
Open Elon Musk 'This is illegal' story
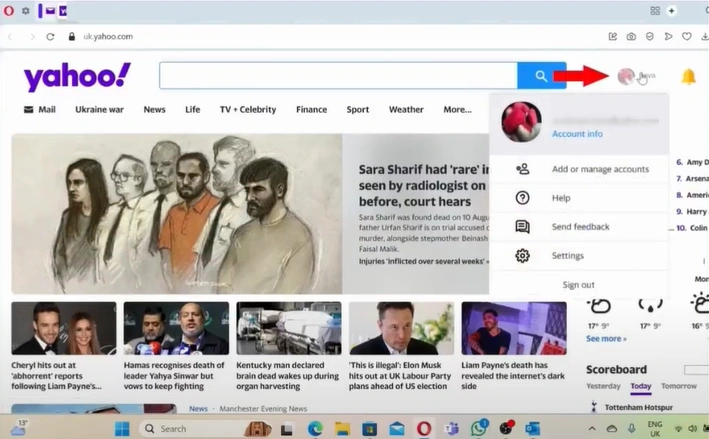point(400,376)
